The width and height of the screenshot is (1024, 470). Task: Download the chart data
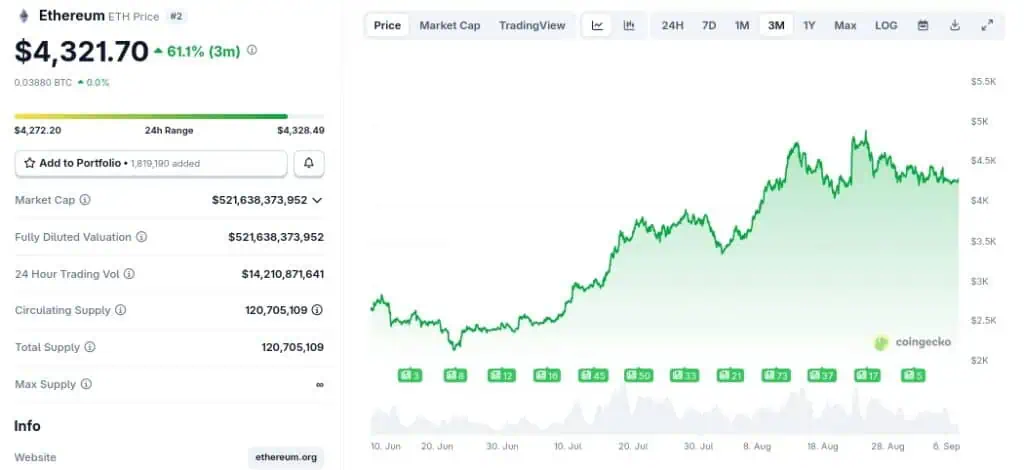tap(955, 25)
